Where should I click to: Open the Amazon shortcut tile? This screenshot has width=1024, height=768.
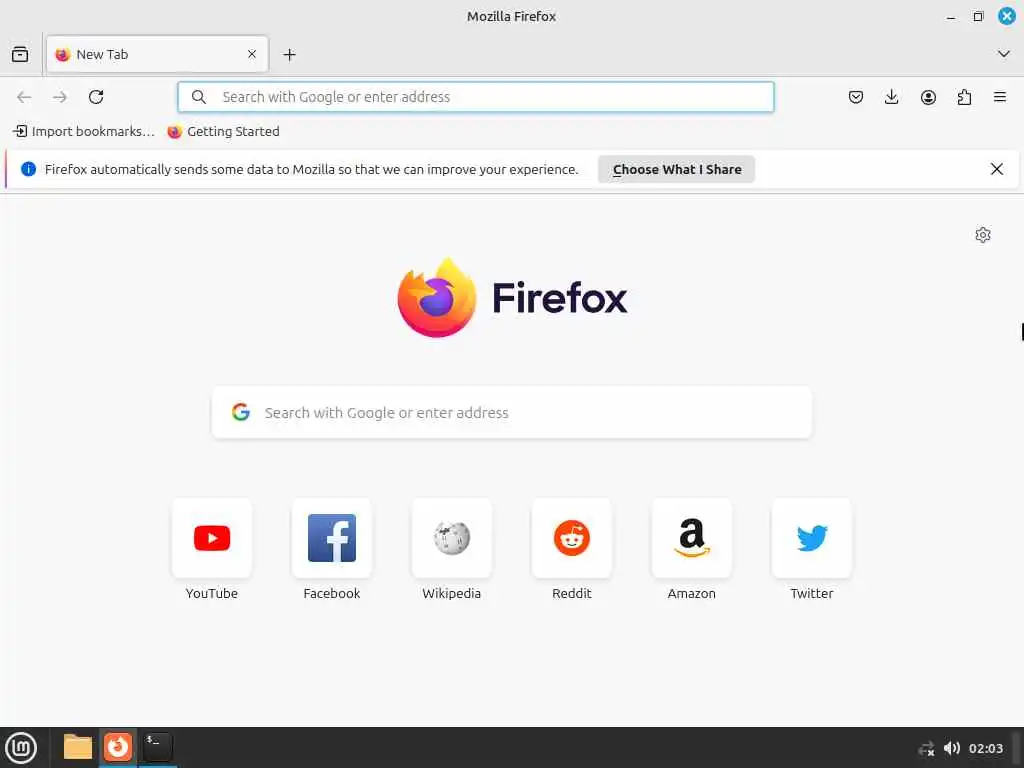pos(692,538)
